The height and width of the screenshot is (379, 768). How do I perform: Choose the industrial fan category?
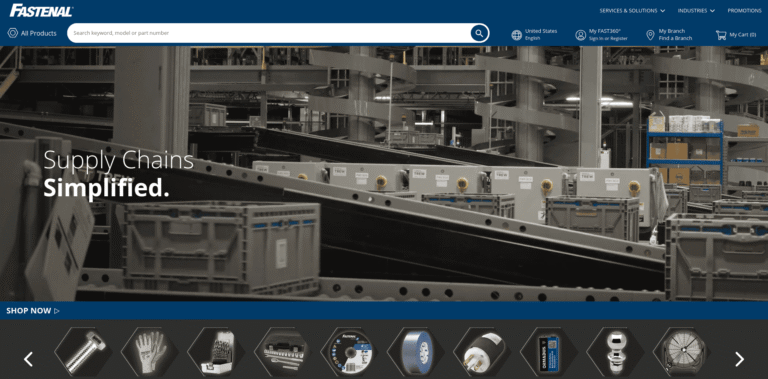coord(682,352)
